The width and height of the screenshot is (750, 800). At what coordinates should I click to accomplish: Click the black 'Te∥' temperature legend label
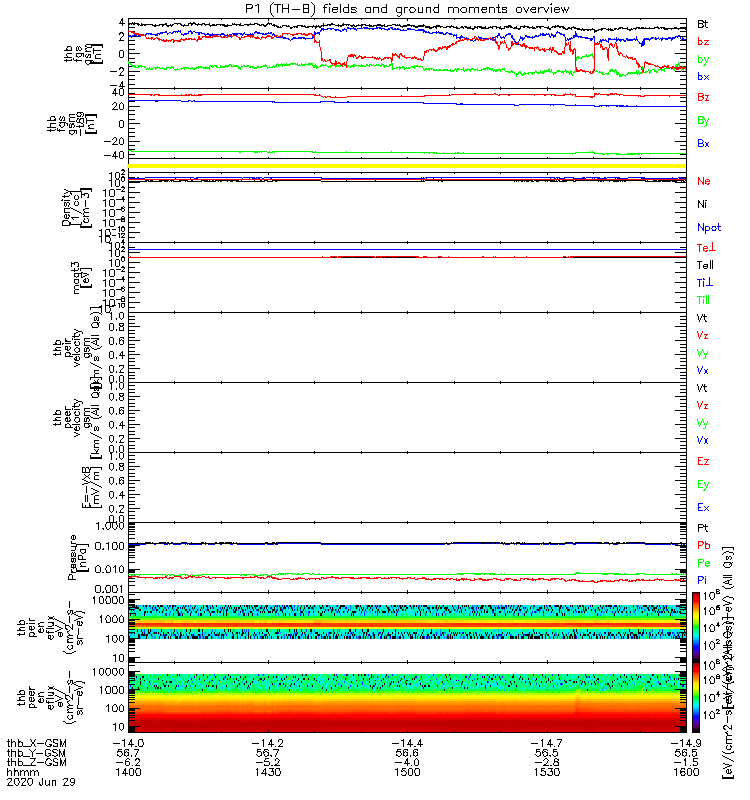tap(705, 265)
